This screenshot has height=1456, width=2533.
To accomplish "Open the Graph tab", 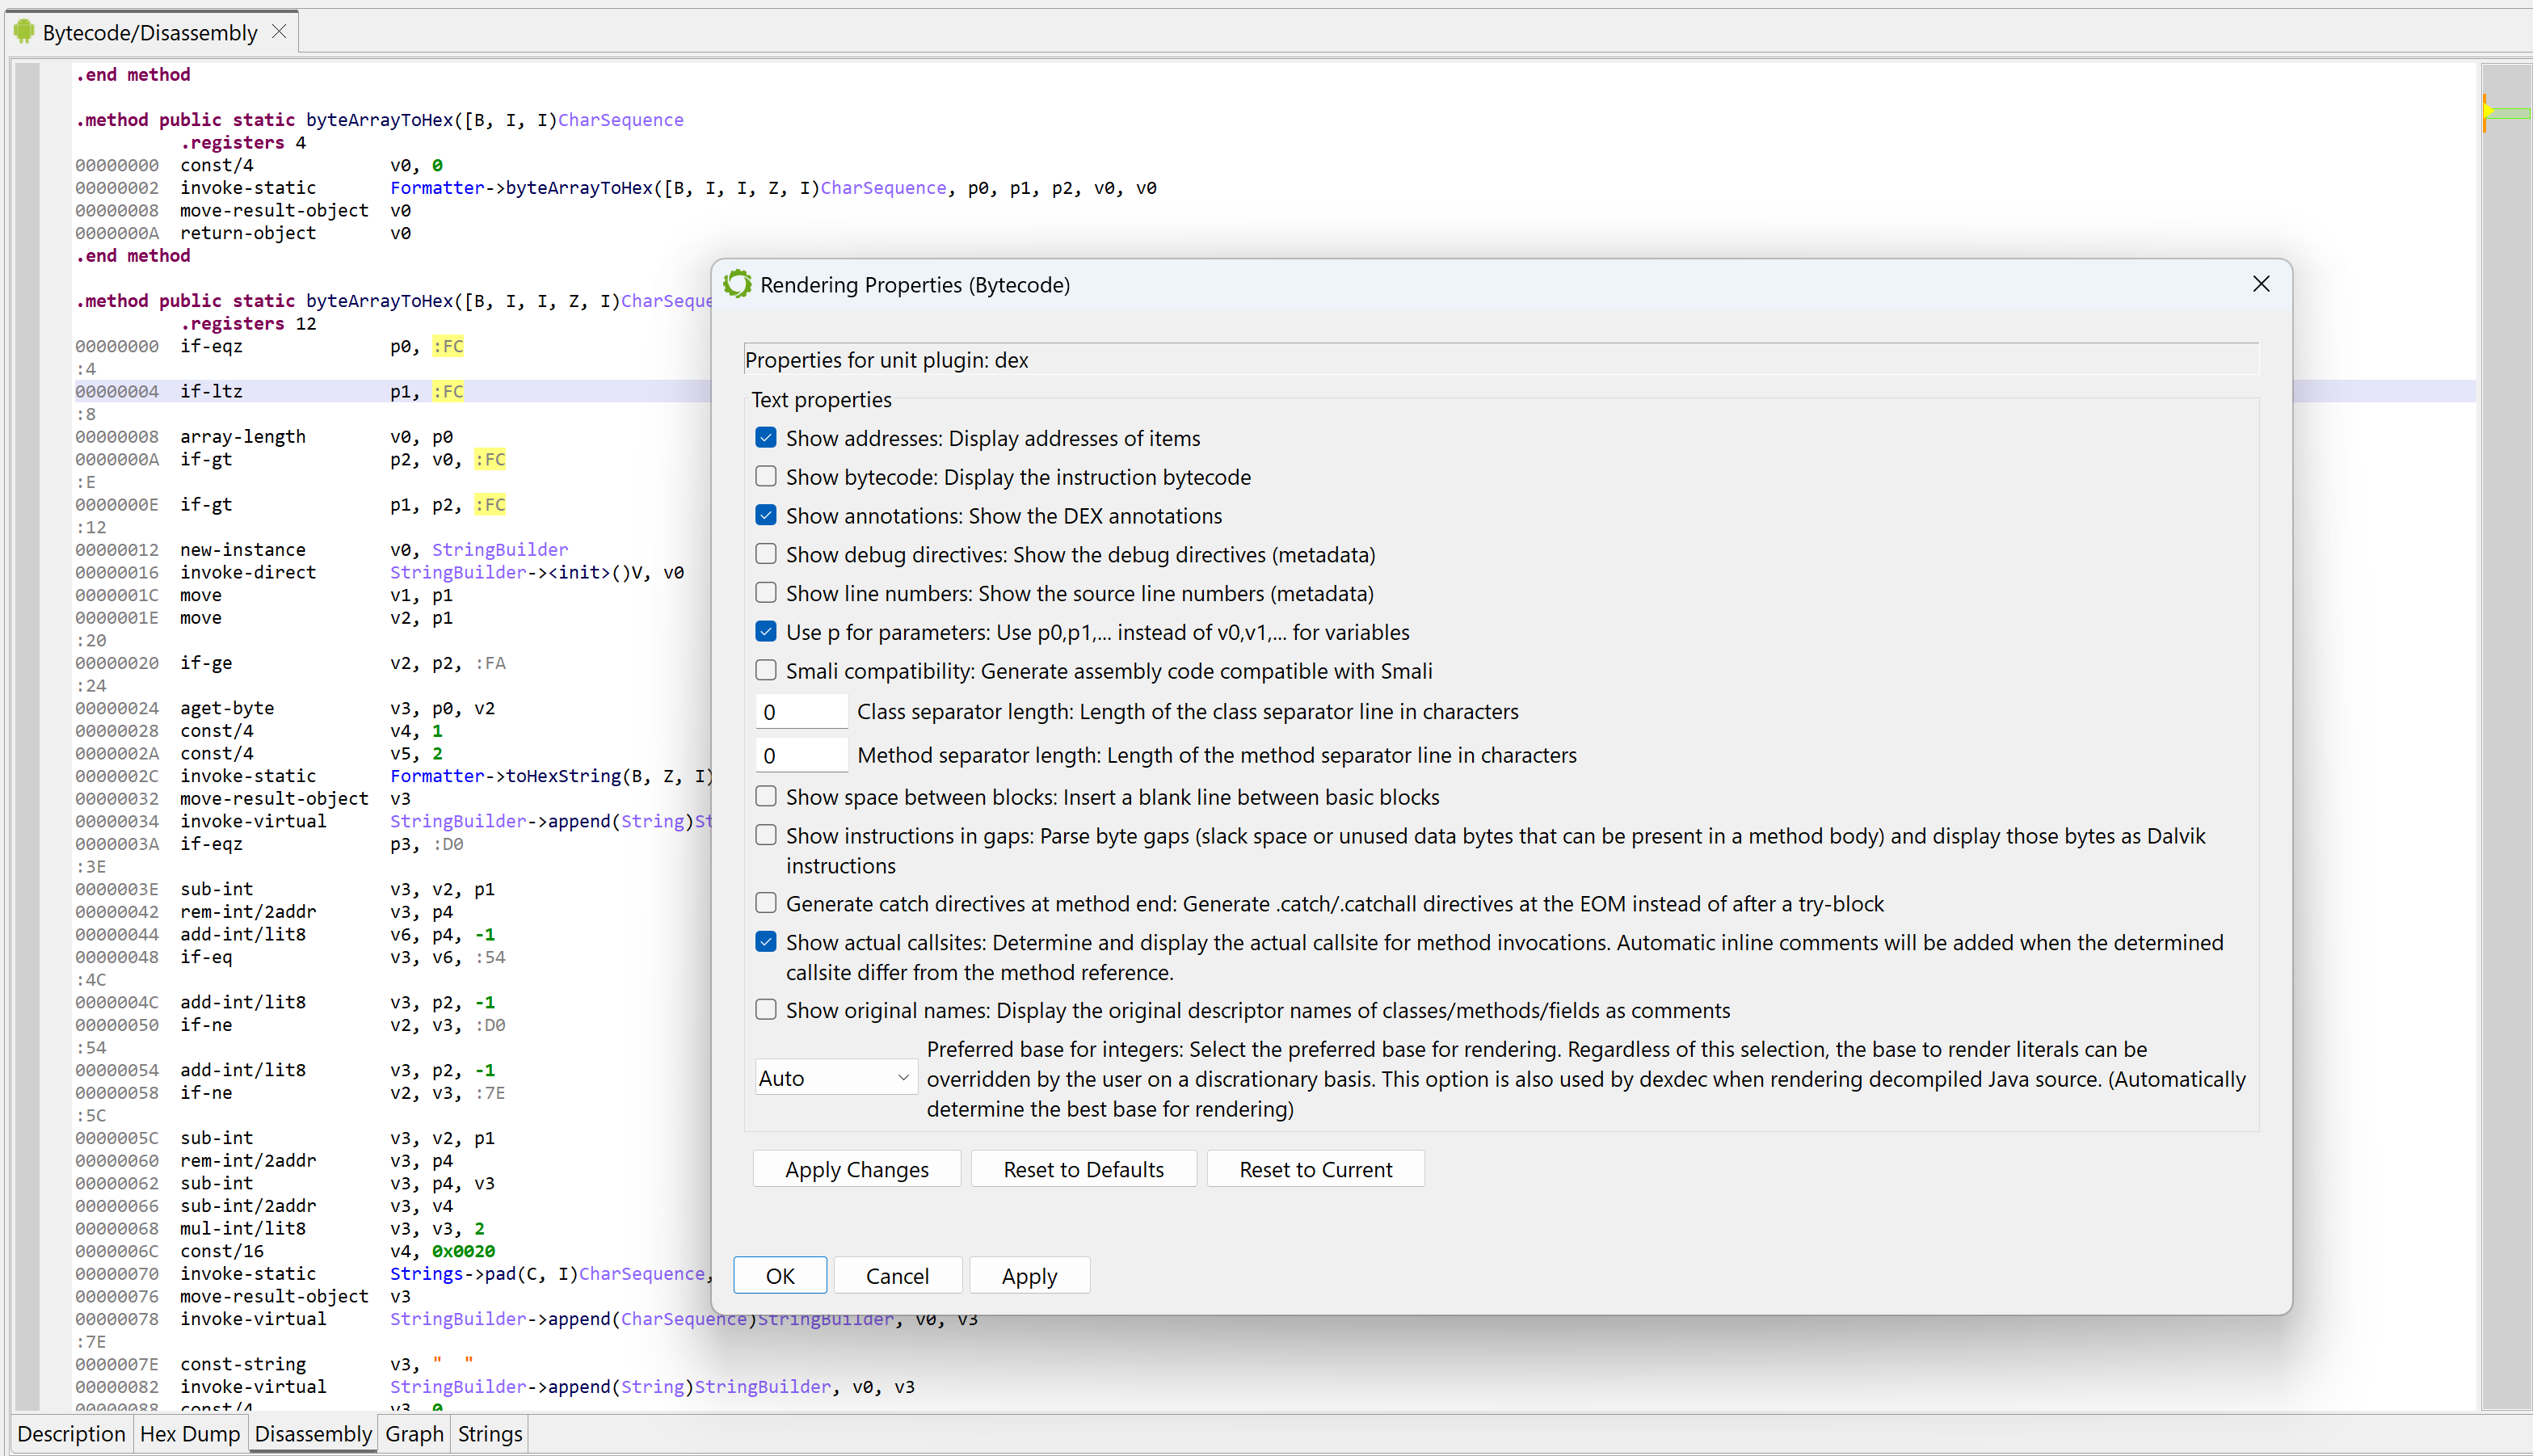I will (414, 1434).
